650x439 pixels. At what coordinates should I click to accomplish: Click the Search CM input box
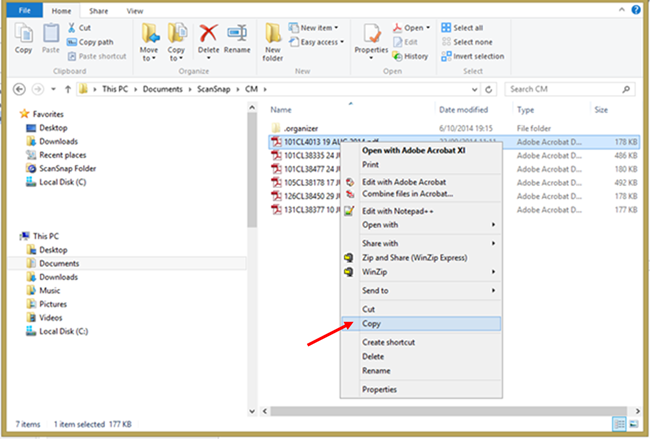pyautogui.click(x=568, y=88)
